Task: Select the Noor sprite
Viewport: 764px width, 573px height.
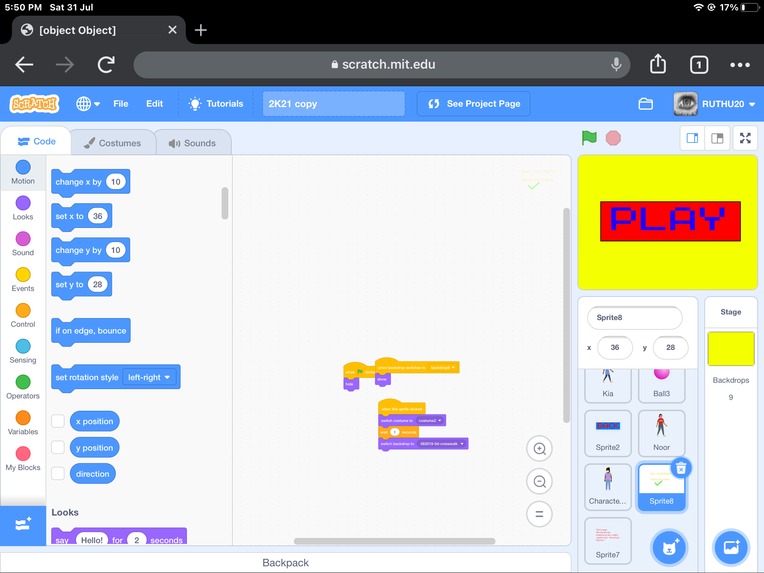Action: click(x=661, y=433)
